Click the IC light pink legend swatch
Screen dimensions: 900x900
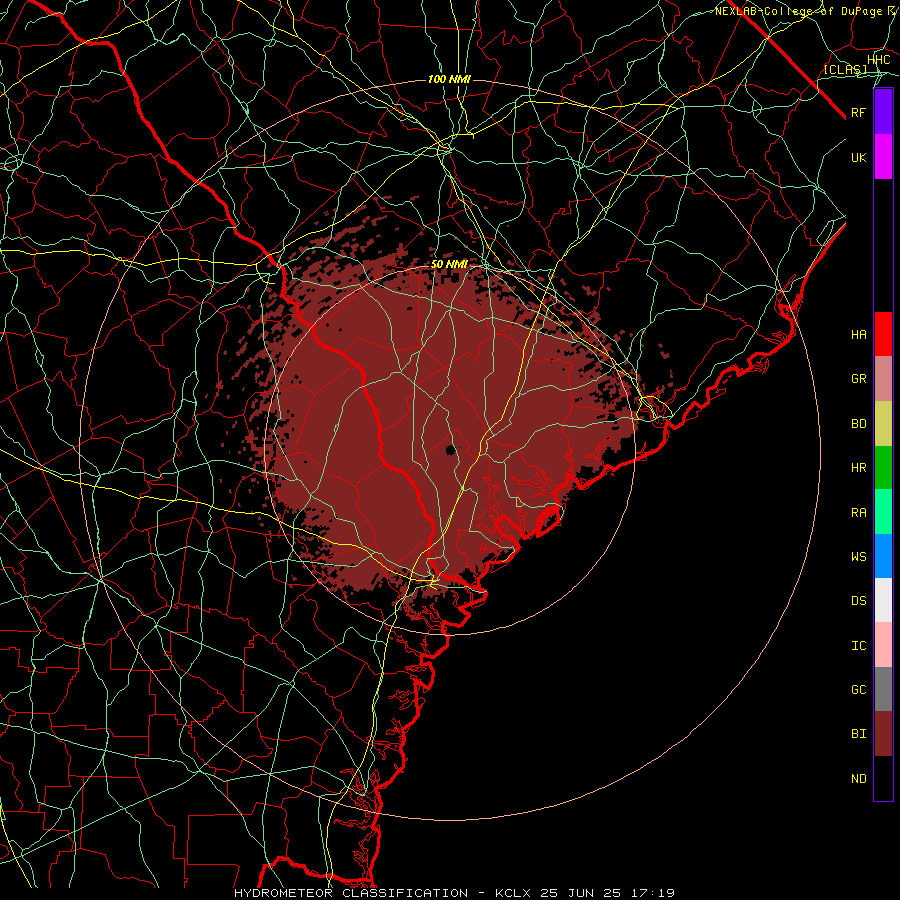[883, 645]
